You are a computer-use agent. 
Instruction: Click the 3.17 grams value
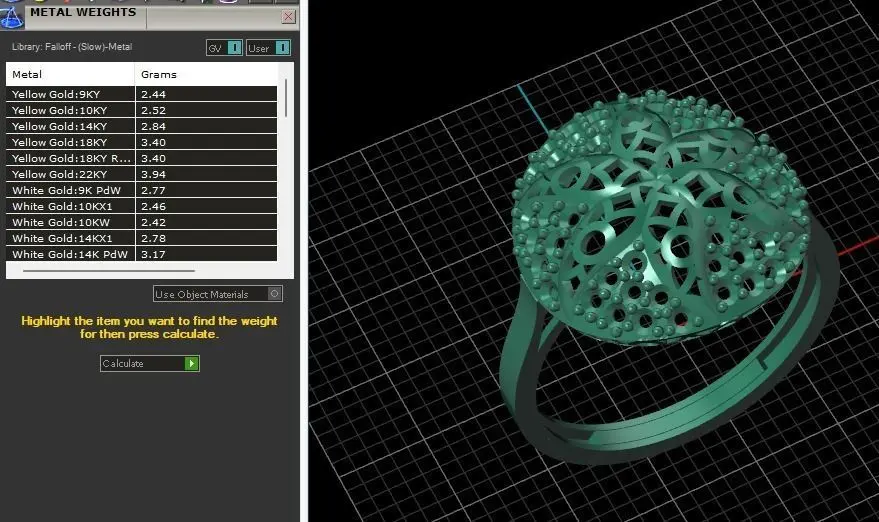click(x=154, y=254)
